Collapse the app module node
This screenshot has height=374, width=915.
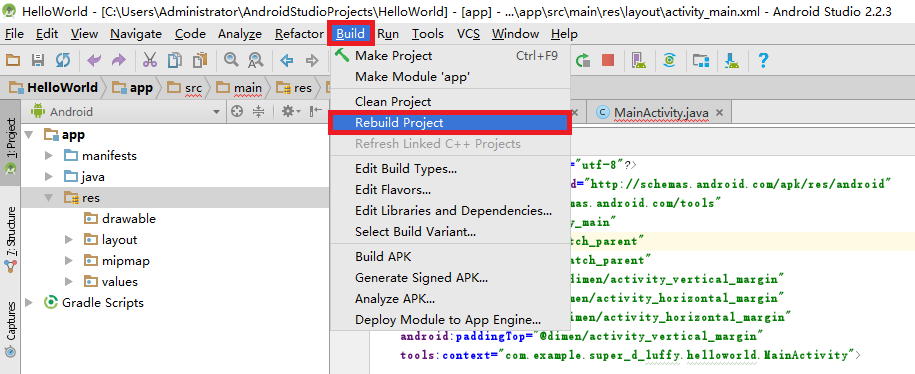point(29,135)
